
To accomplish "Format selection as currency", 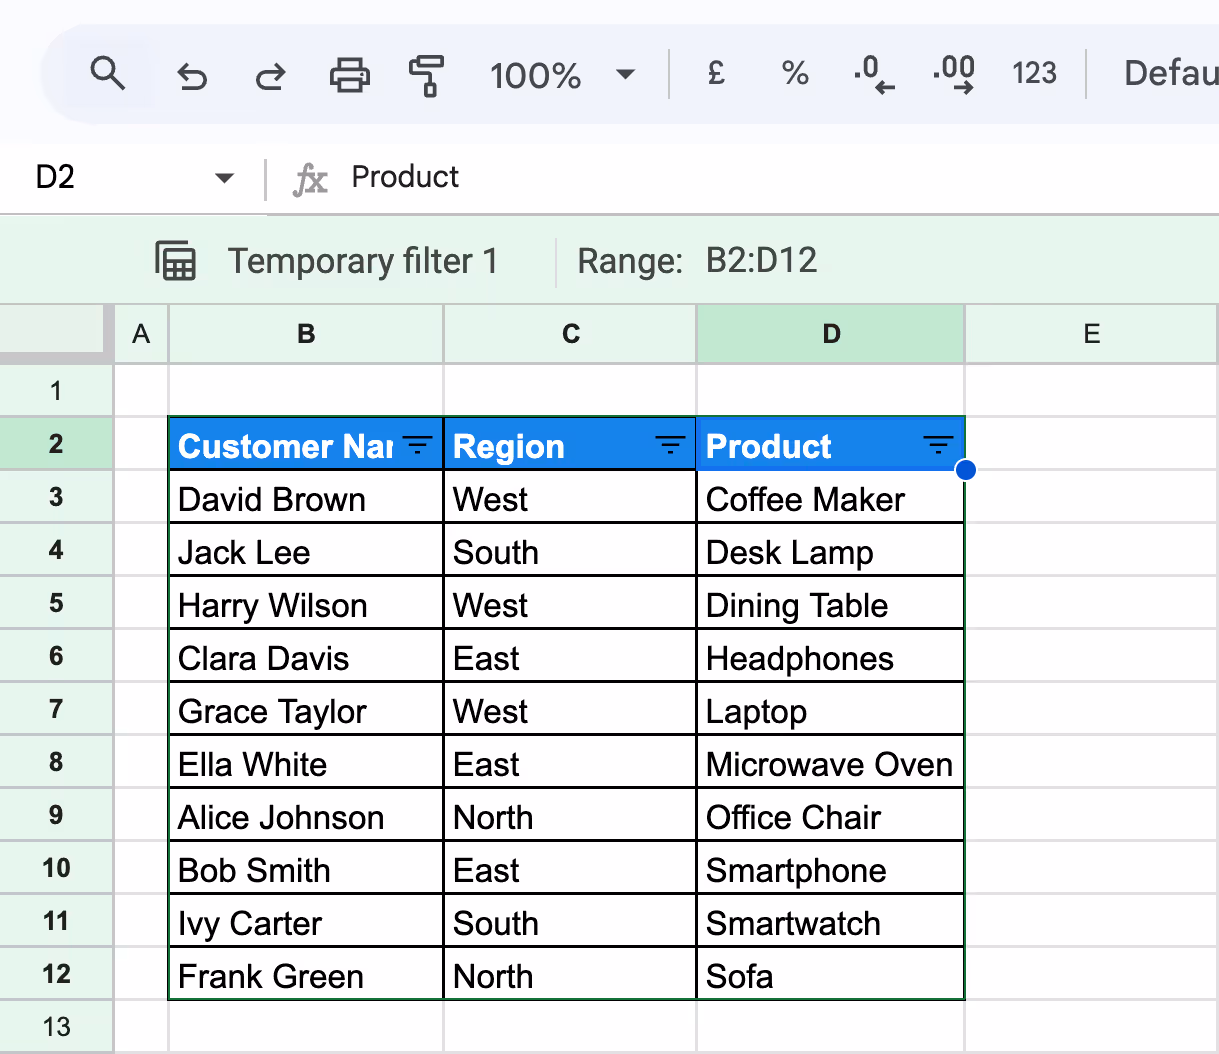I will pyautogui.click(x=715, y=73).
